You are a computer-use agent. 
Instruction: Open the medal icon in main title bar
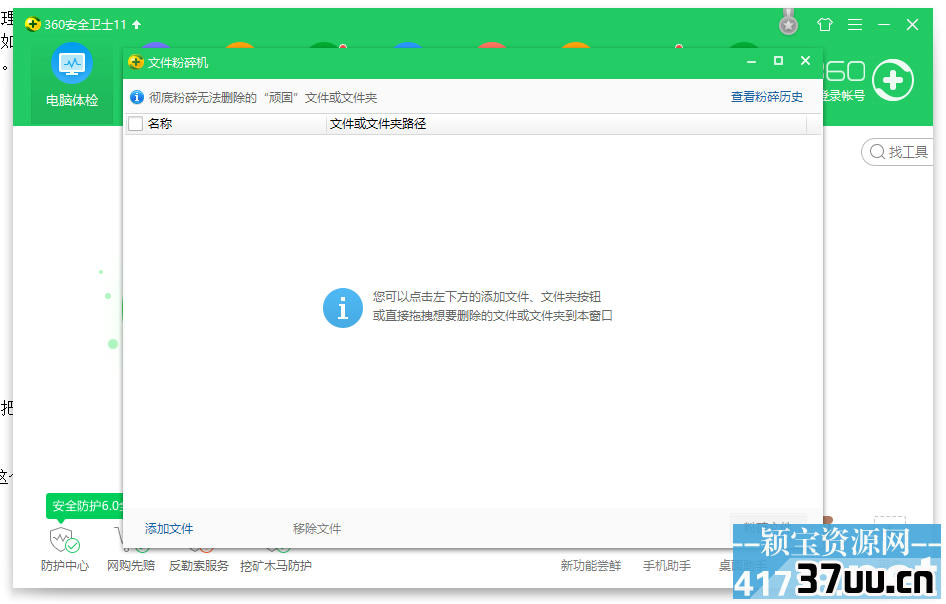click(x=788, y=23)
